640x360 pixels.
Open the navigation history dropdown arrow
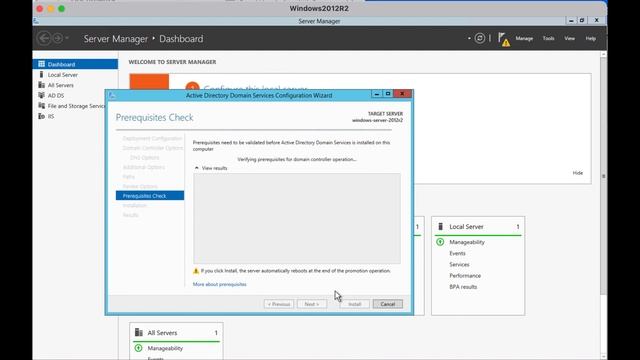(67, 38)
